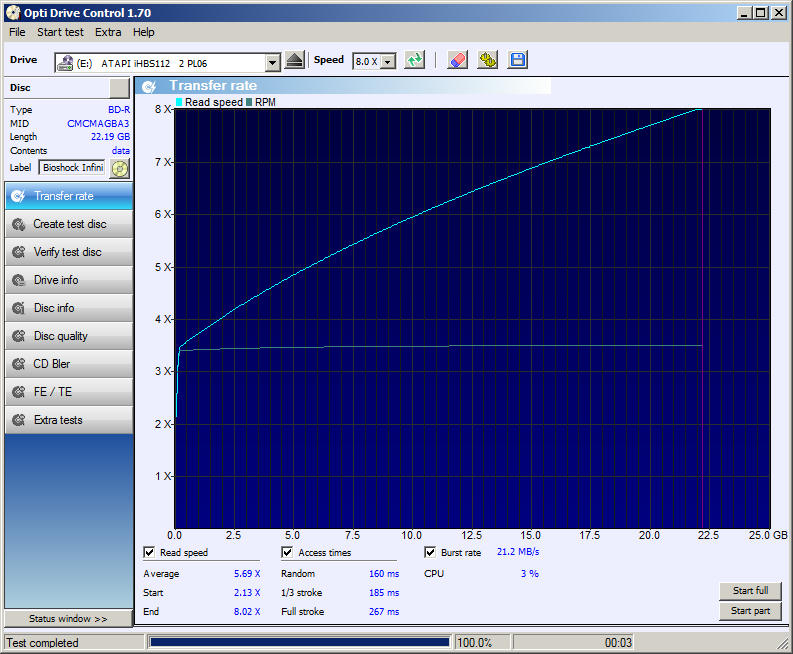Click the End speed value 8.02 X

pyautogui.click(x=247, y=612)
